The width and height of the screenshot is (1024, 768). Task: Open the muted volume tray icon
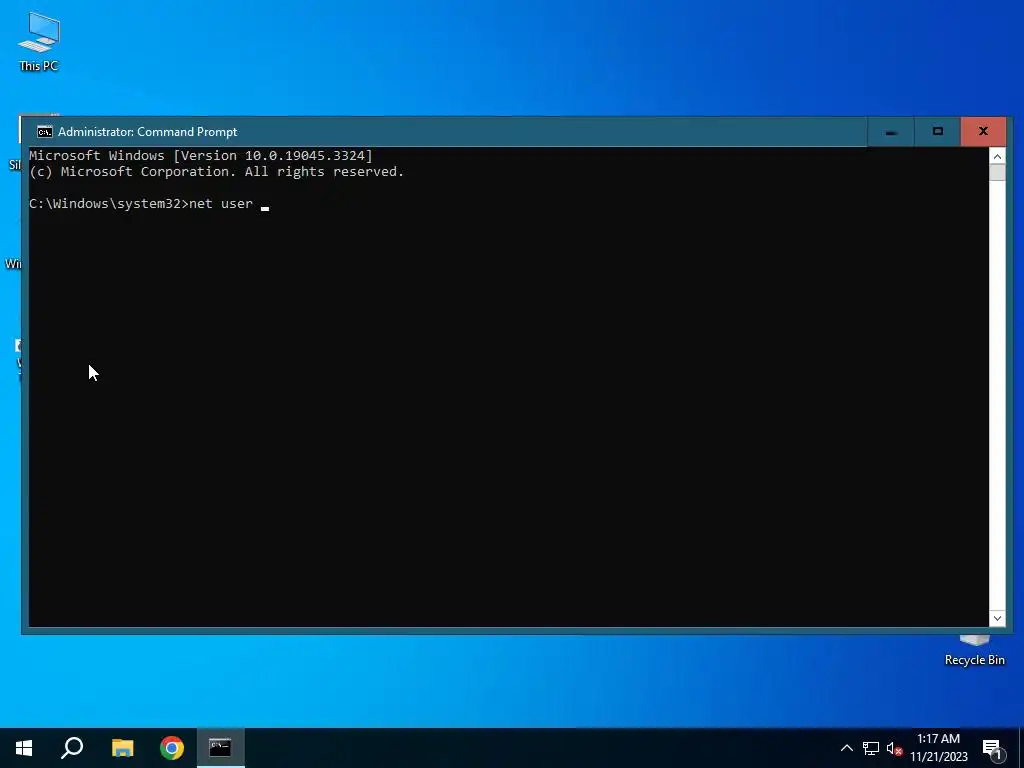894,748
